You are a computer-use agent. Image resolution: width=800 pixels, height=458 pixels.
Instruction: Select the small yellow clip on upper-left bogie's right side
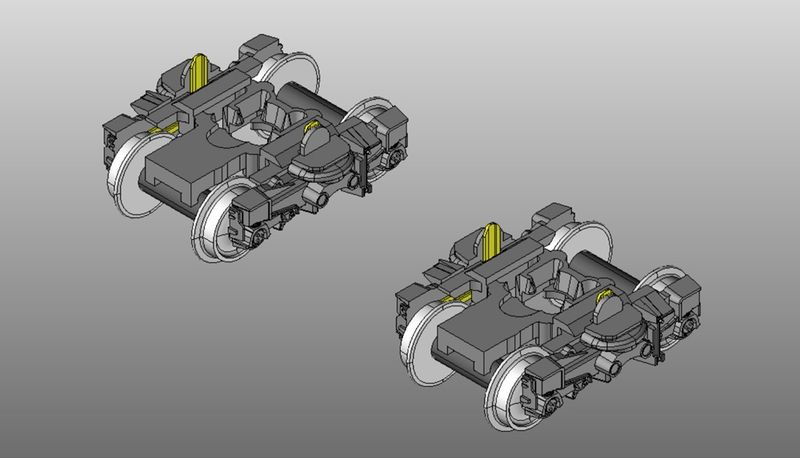click(312, 126)
